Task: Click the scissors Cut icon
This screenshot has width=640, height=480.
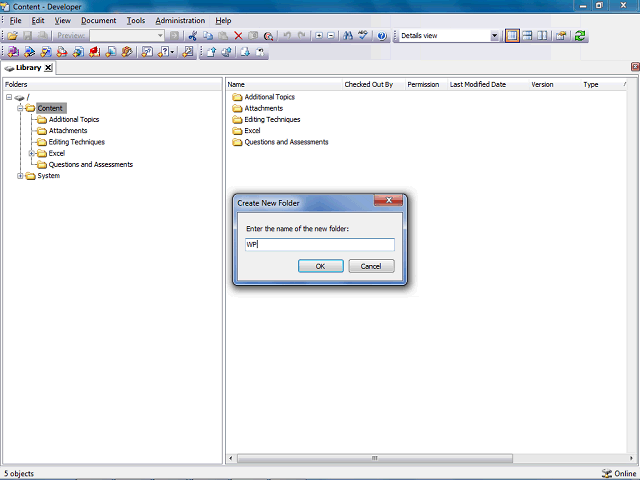Action: point(192,36)
